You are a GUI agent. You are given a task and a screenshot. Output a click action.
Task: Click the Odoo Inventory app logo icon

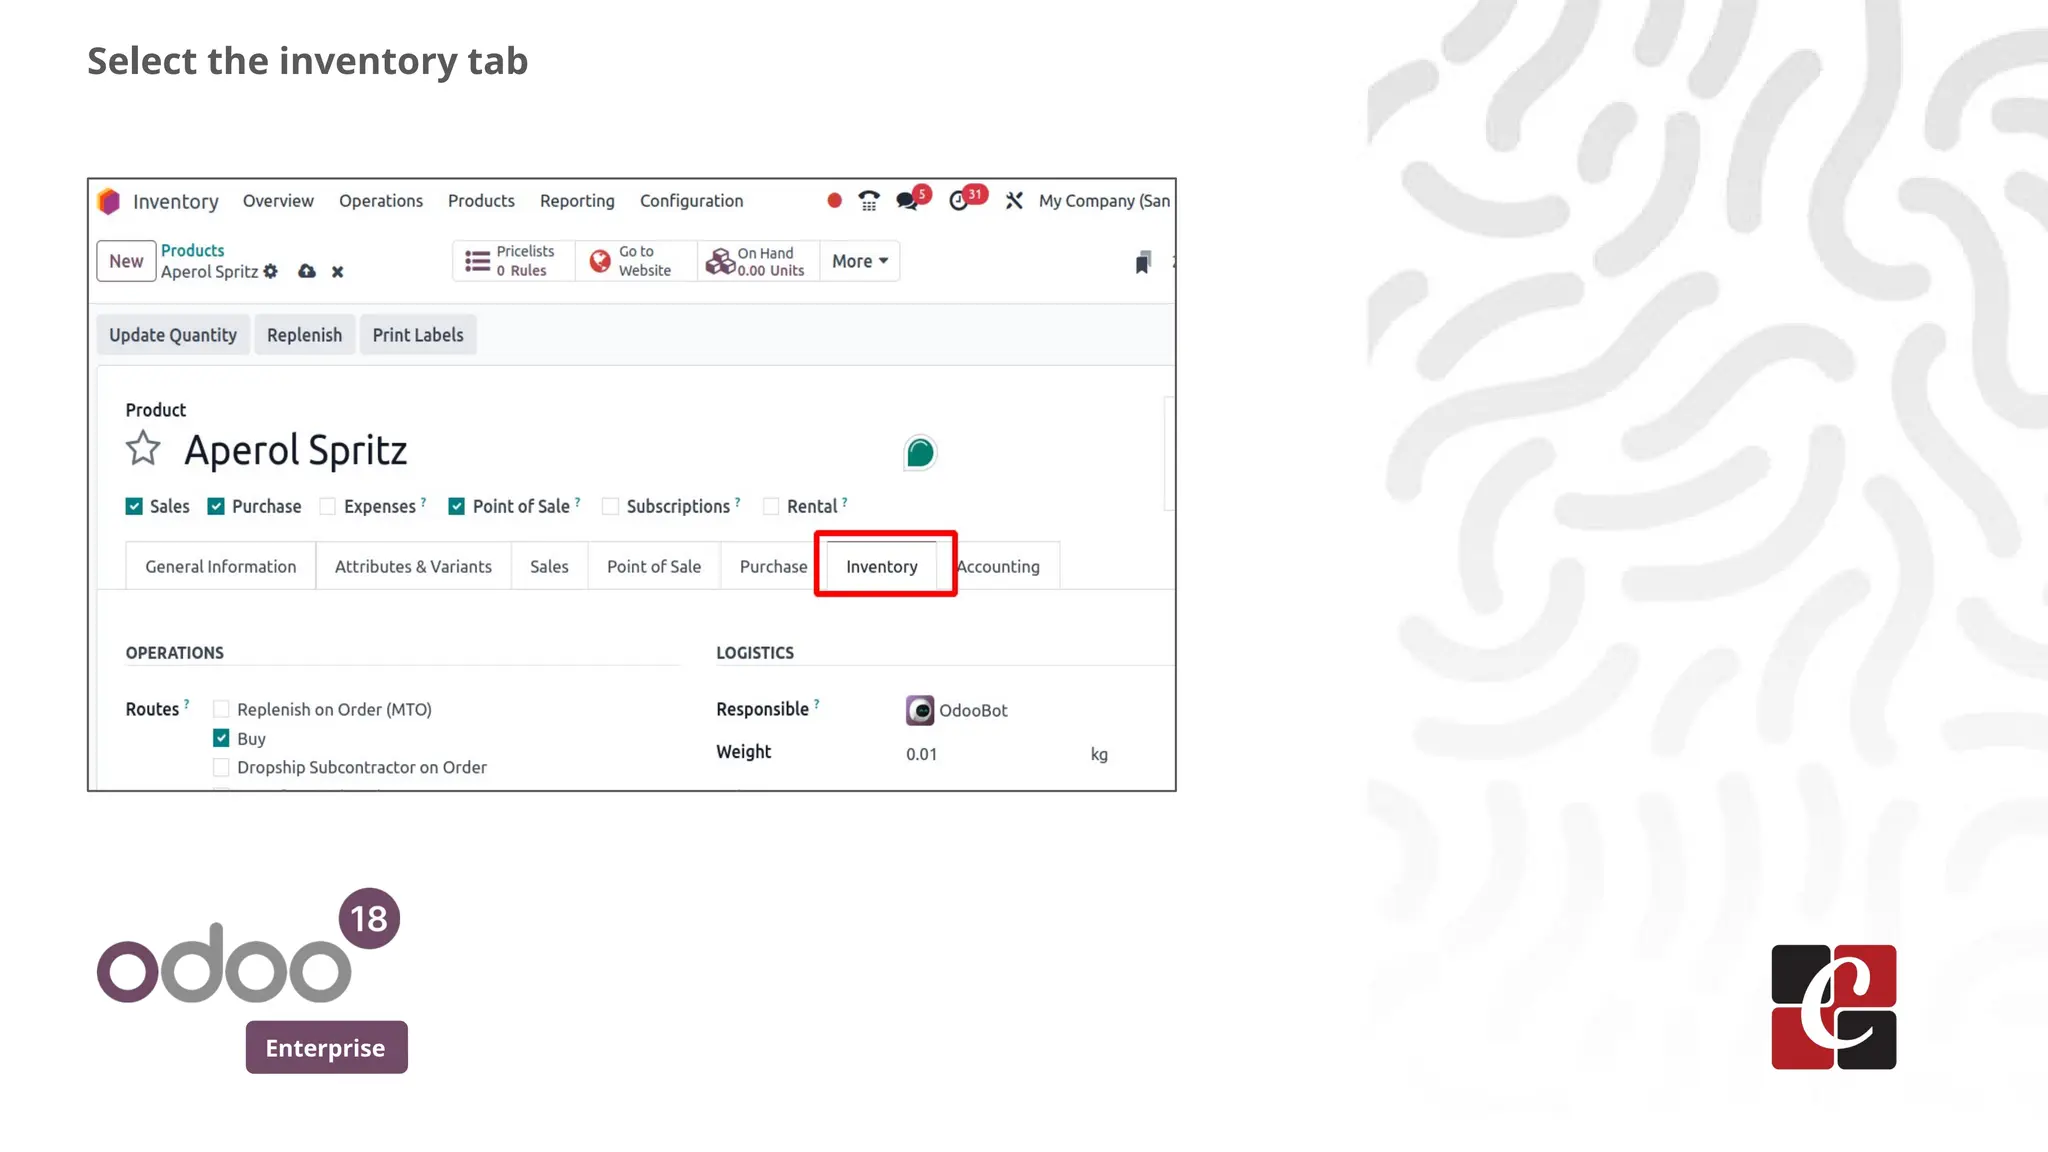(x=109, y=201)
